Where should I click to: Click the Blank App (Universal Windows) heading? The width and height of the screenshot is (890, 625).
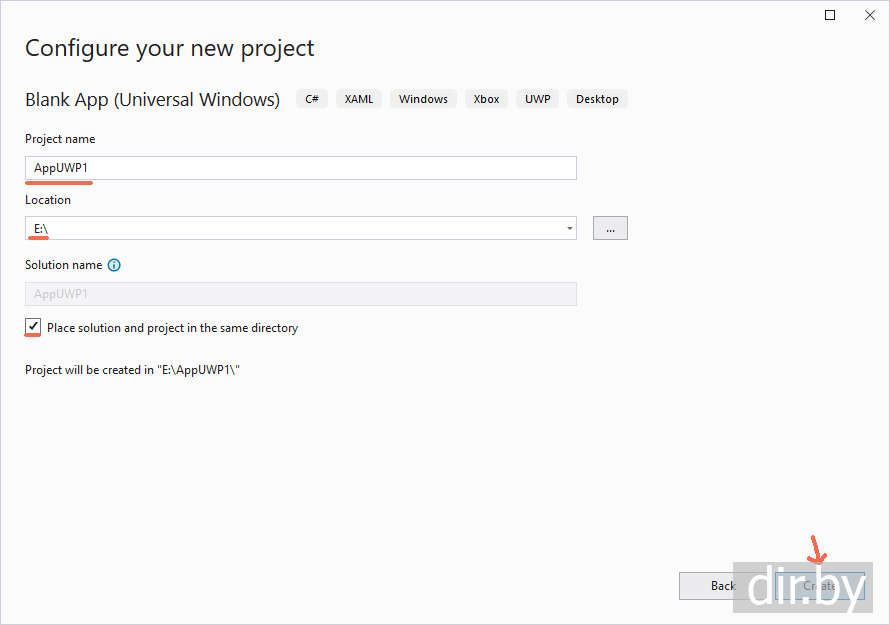(152, 99)
